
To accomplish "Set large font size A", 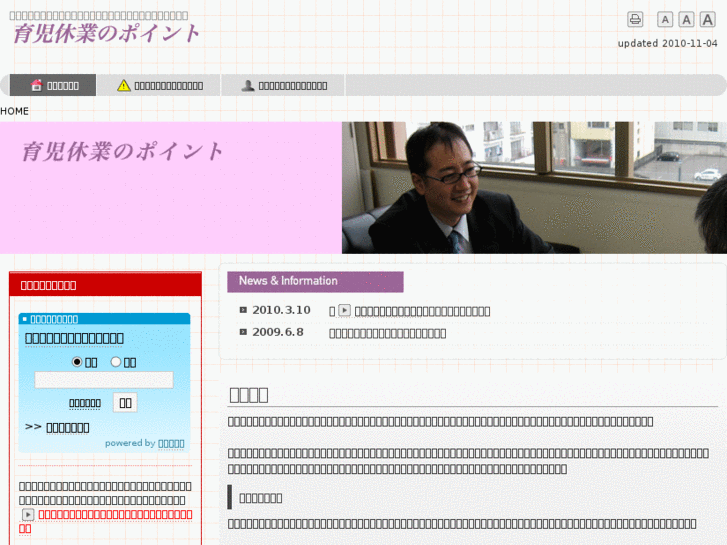I will 707,19.
